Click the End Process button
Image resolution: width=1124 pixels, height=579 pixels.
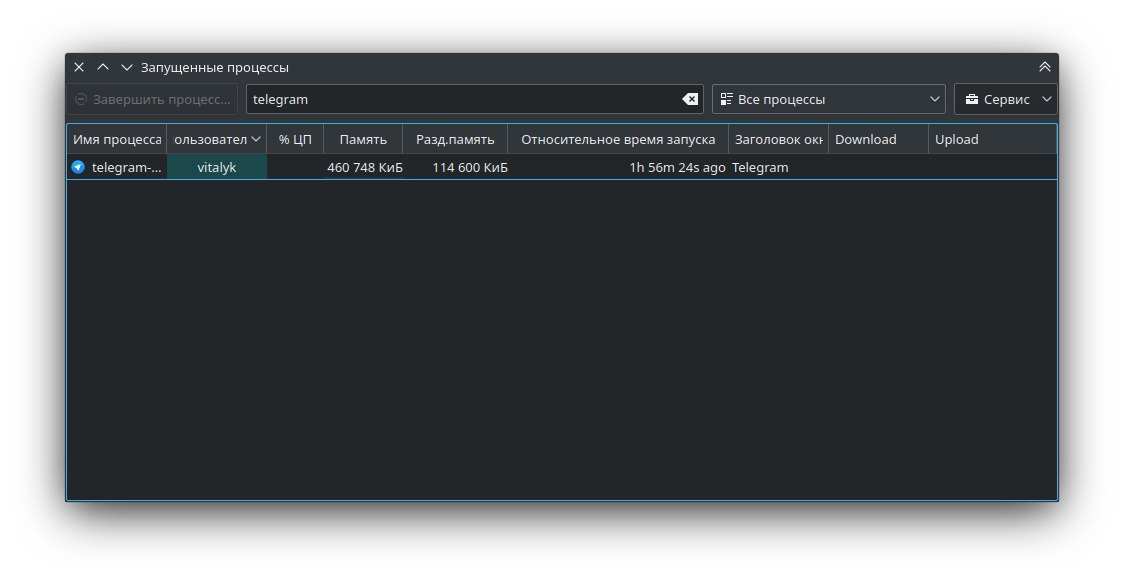coord(153,99)
